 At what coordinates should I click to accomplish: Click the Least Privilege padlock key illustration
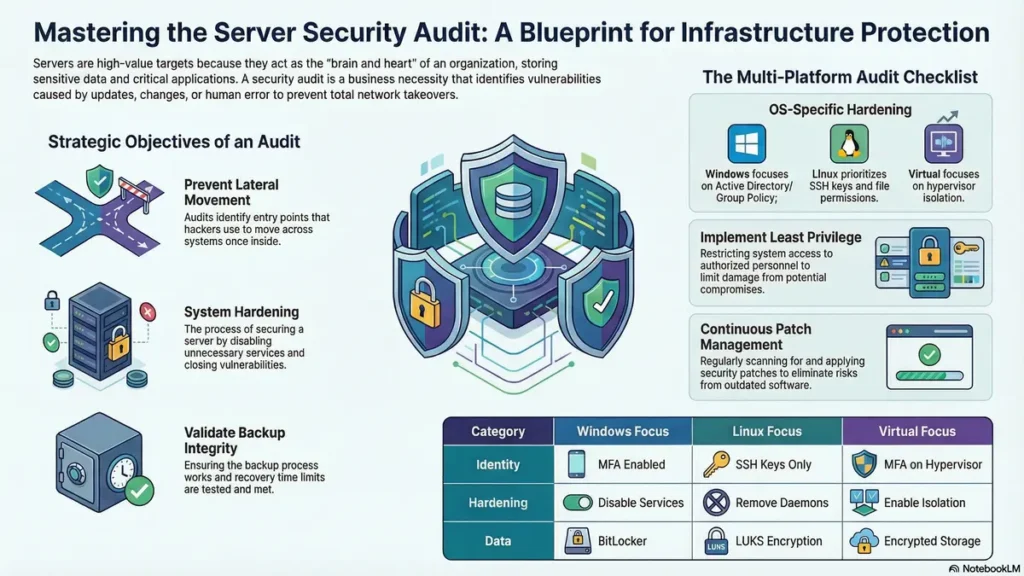coord(929,263)
